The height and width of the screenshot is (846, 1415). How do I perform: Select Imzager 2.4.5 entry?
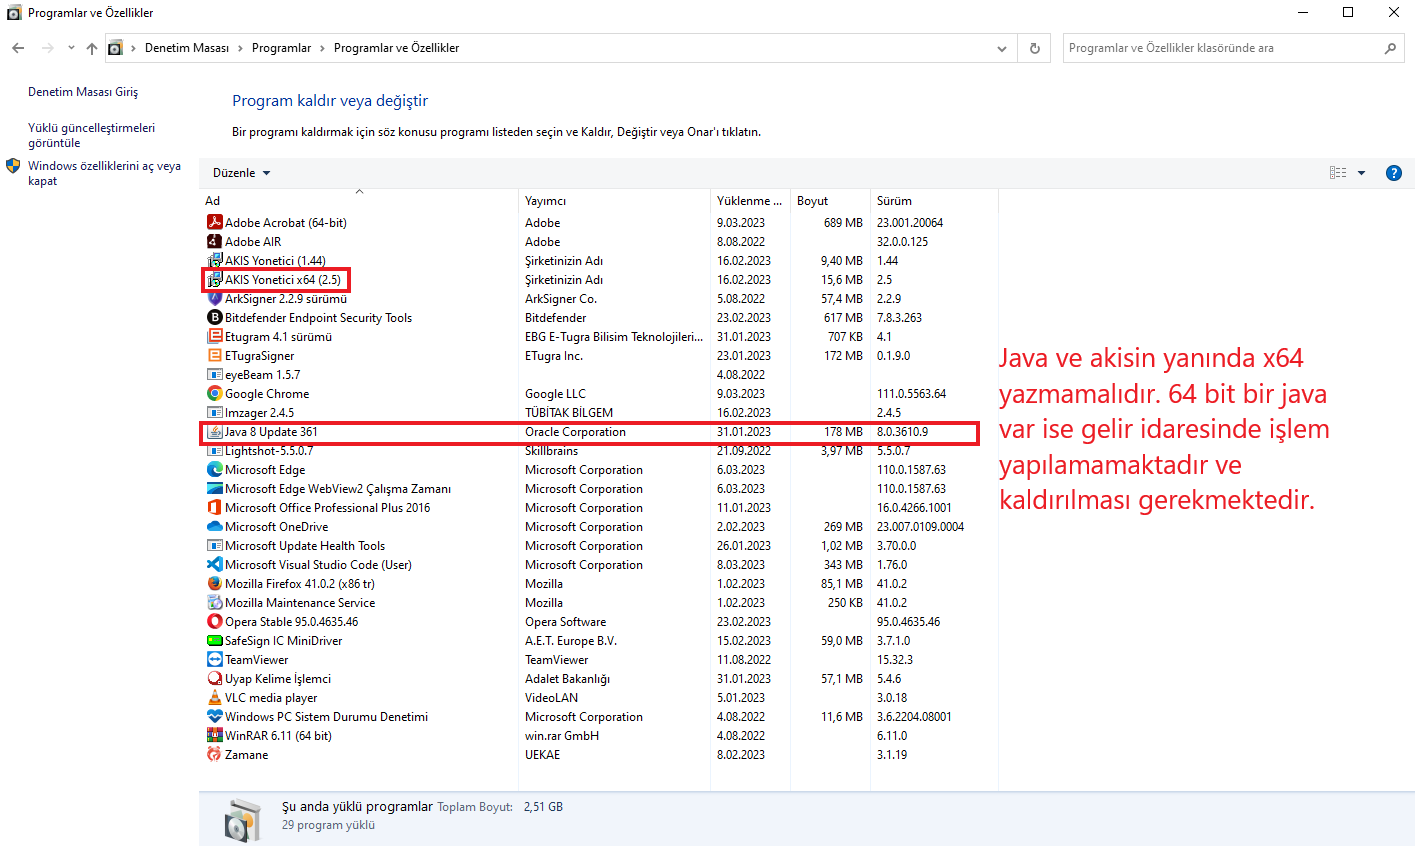click(259, 412)
